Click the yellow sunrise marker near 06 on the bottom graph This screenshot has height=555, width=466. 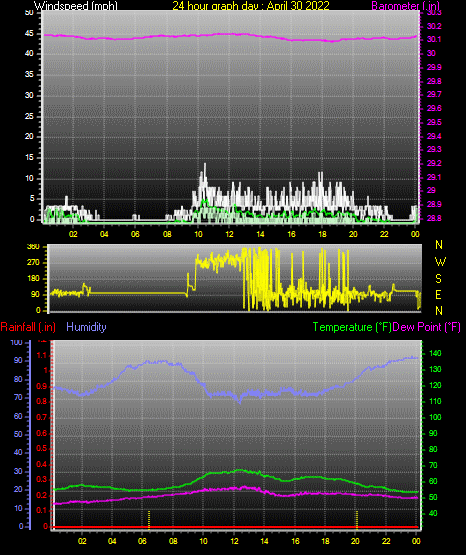point(149,520)
